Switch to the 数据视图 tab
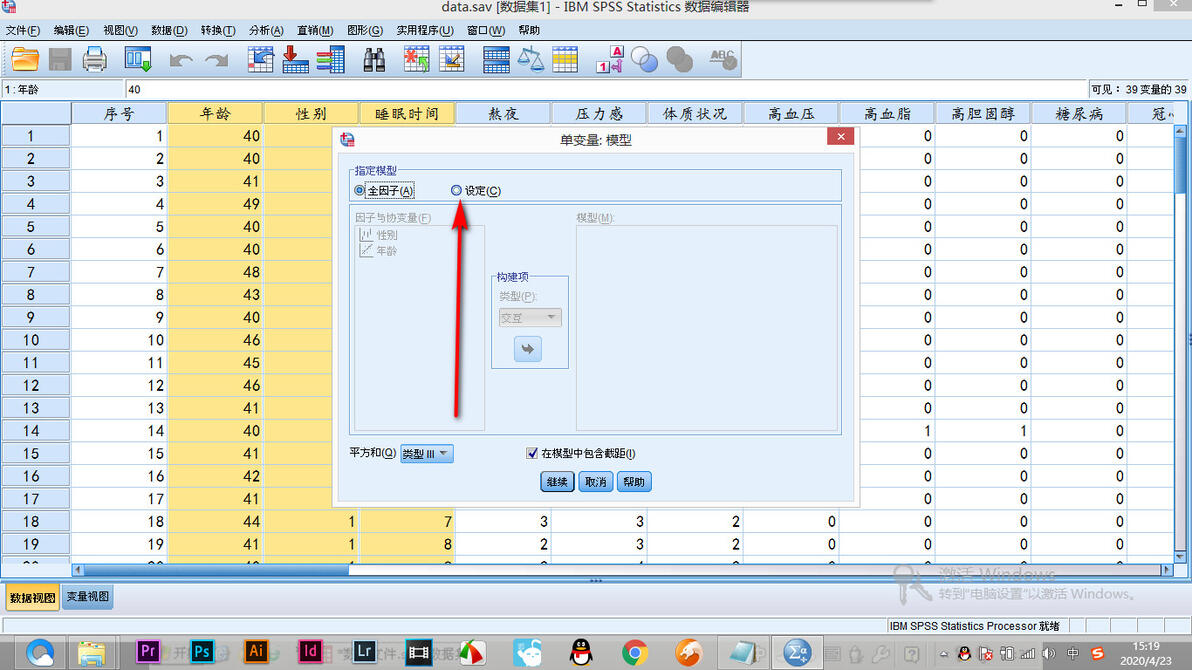This screenshot has width=1192, height=670. click(33, 598)
